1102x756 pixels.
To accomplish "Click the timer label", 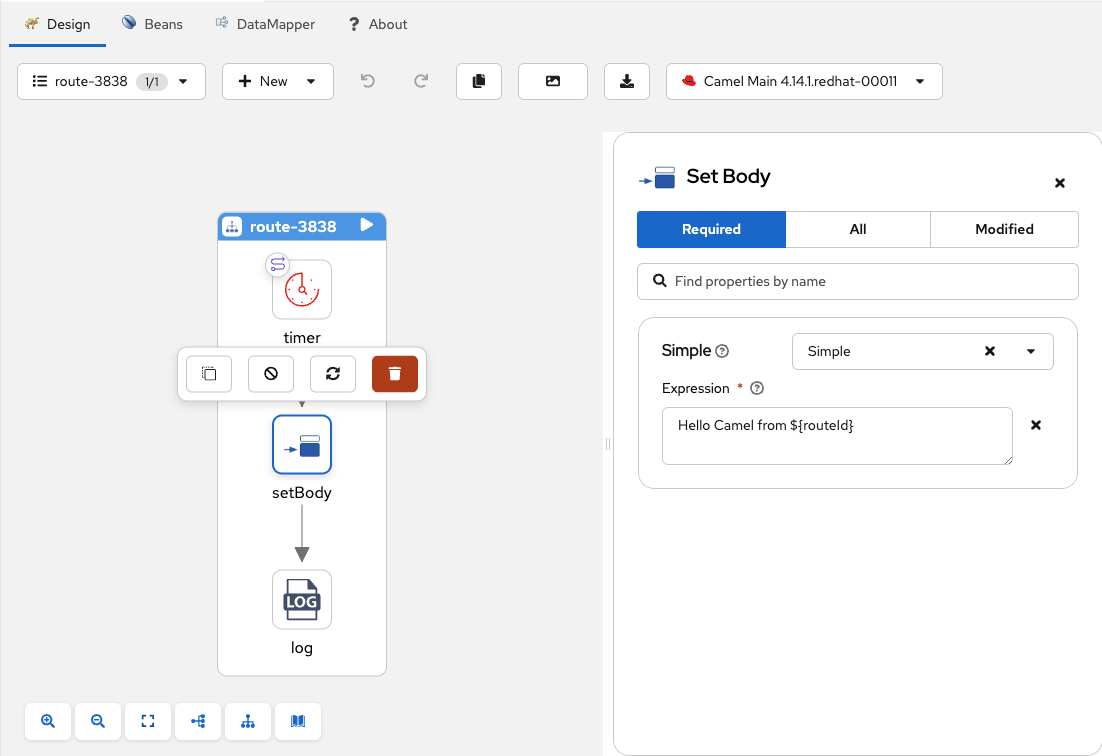I will tap(302, 338).
